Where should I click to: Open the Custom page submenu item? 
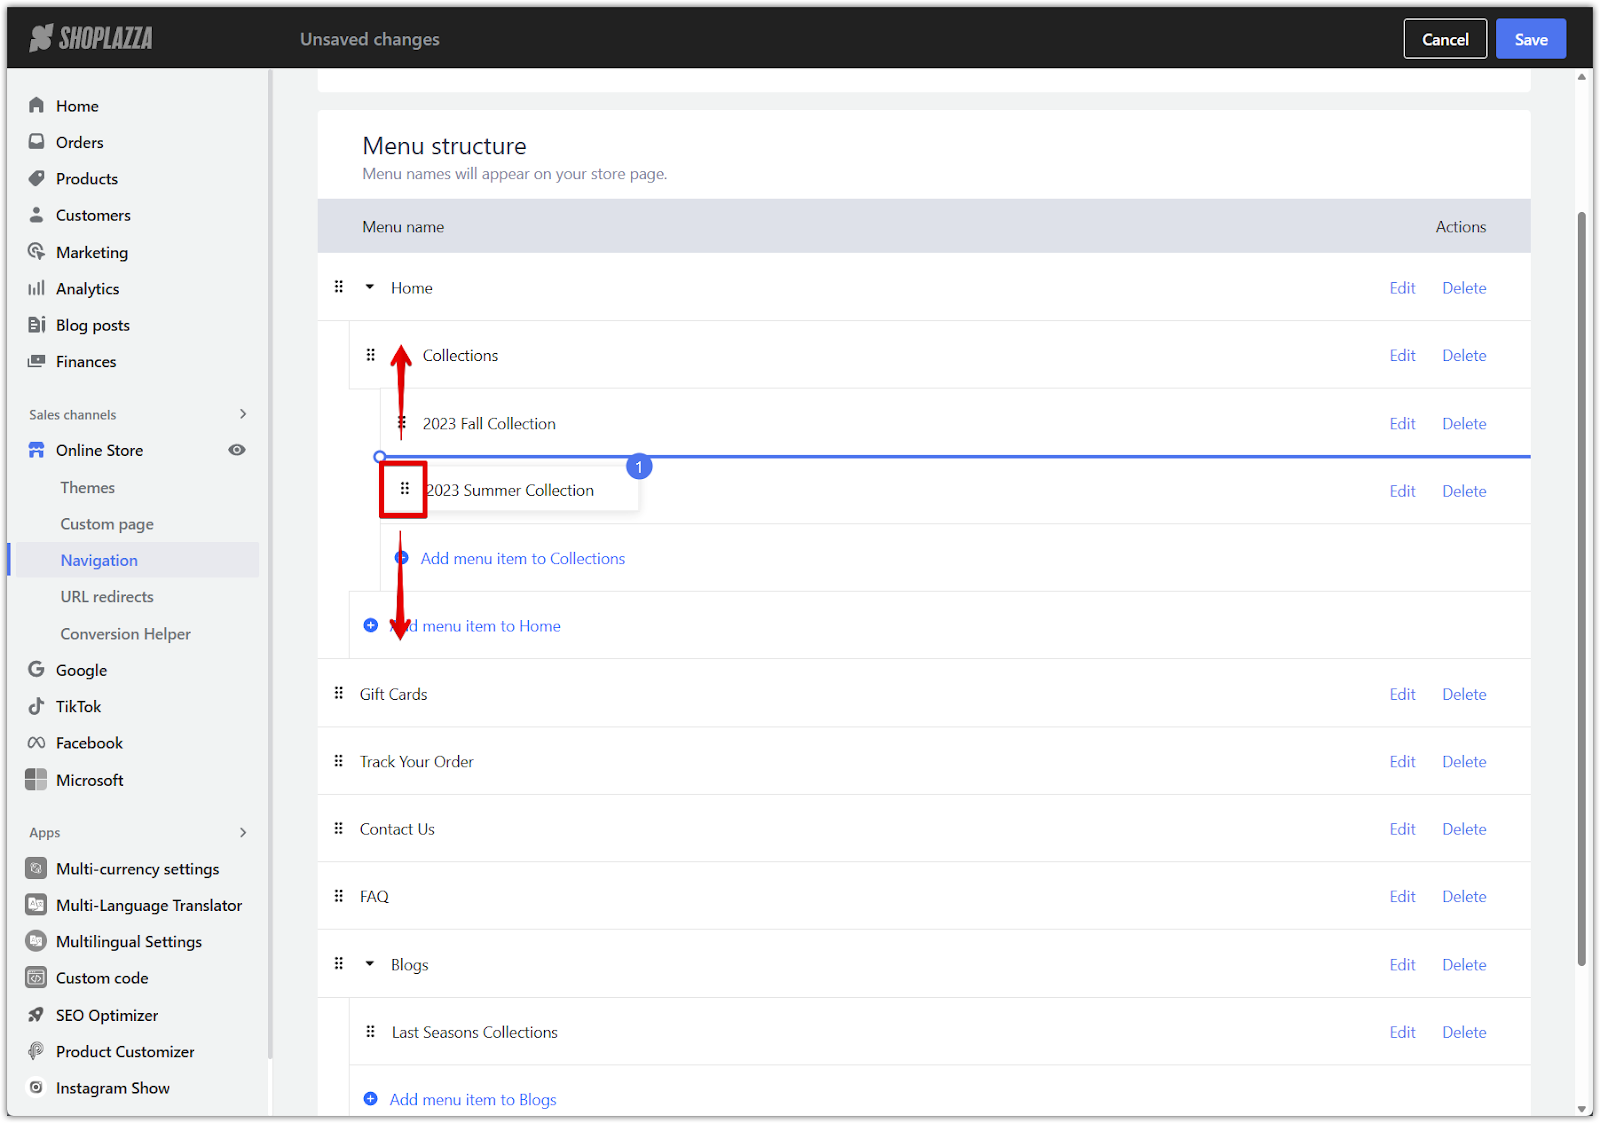107,524
